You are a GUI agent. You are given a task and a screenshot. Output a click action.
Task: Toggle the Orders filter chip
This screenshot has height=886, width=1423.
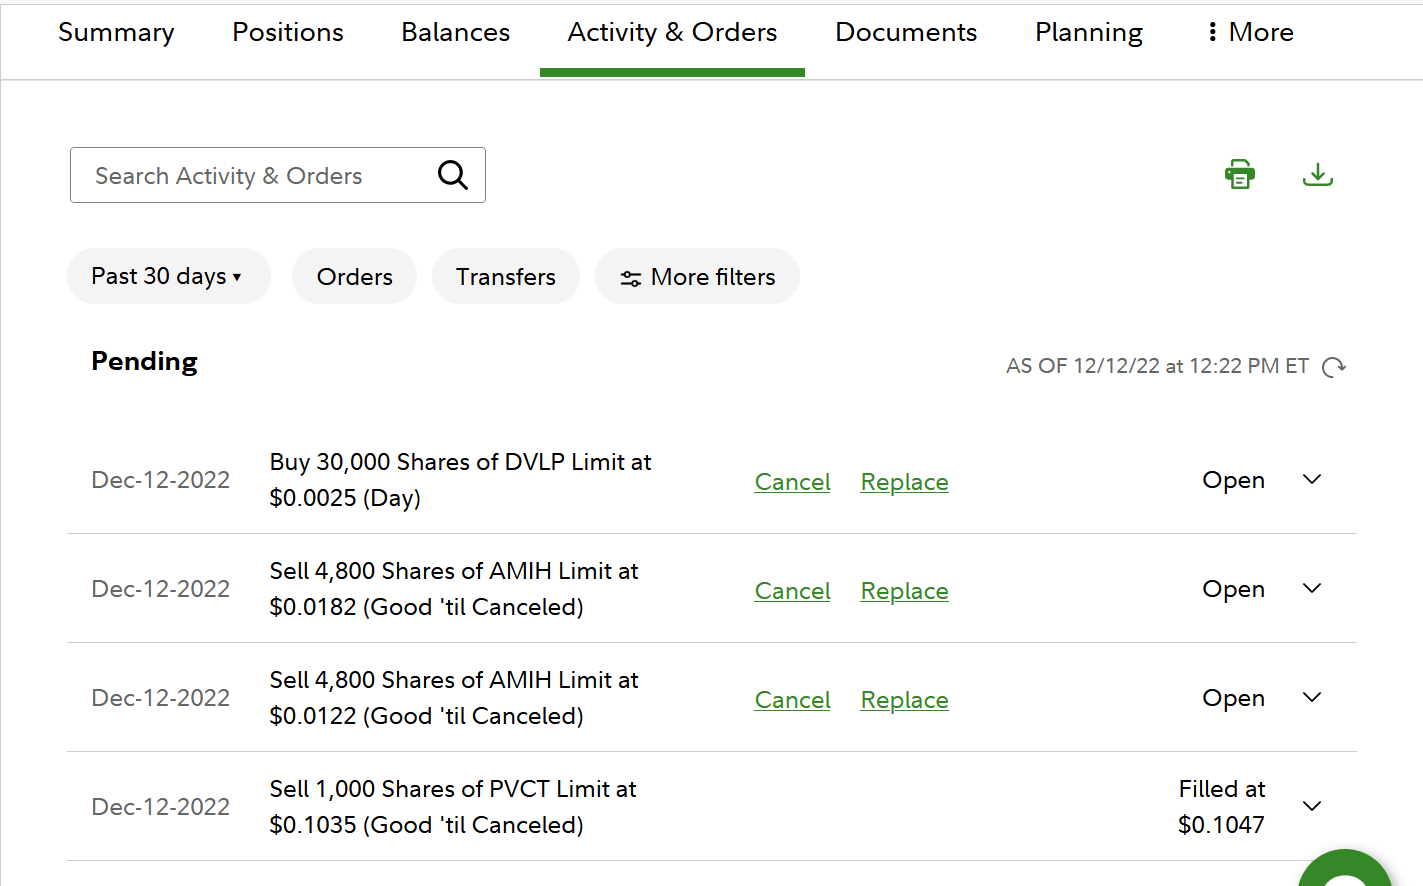(354, 277)
